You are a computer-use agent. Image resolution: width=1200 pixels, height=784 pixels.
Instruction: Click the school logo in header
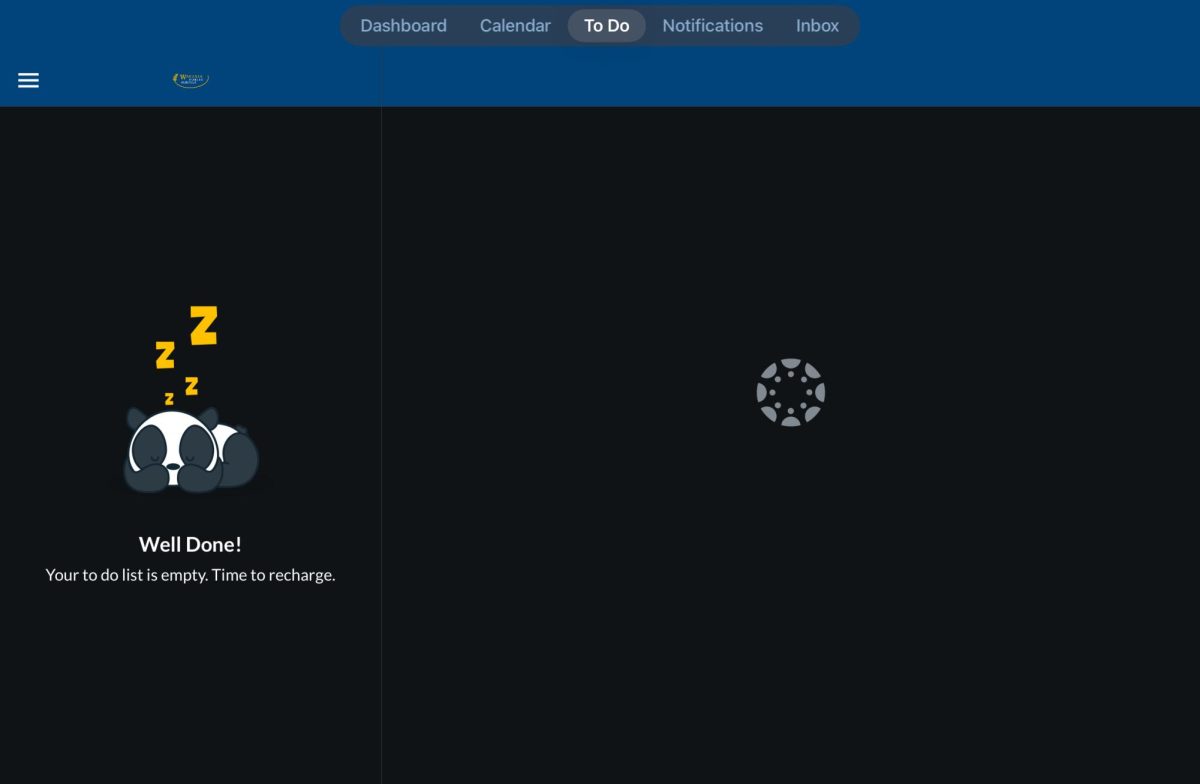[191, 80]
